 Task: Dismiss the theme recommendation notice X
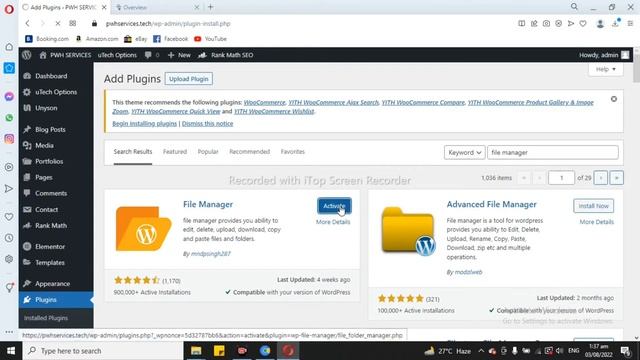613,99
